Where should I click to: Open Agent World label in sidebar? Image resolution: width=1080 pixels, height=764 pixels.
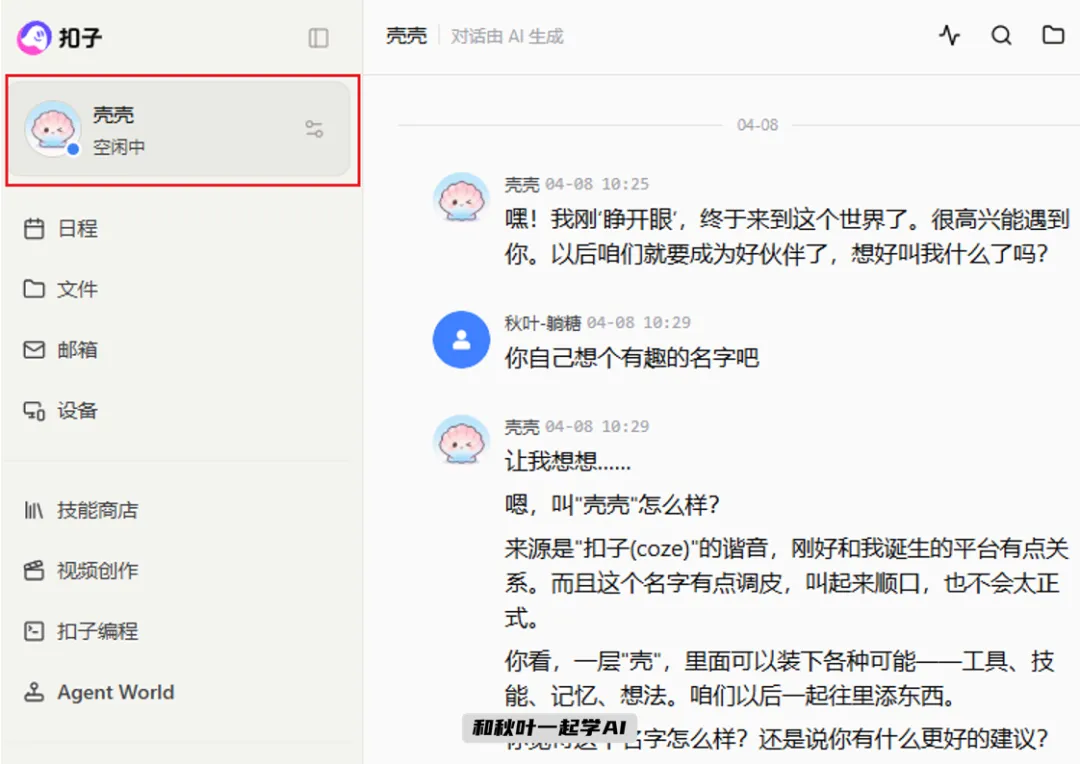tap(116, 692)
